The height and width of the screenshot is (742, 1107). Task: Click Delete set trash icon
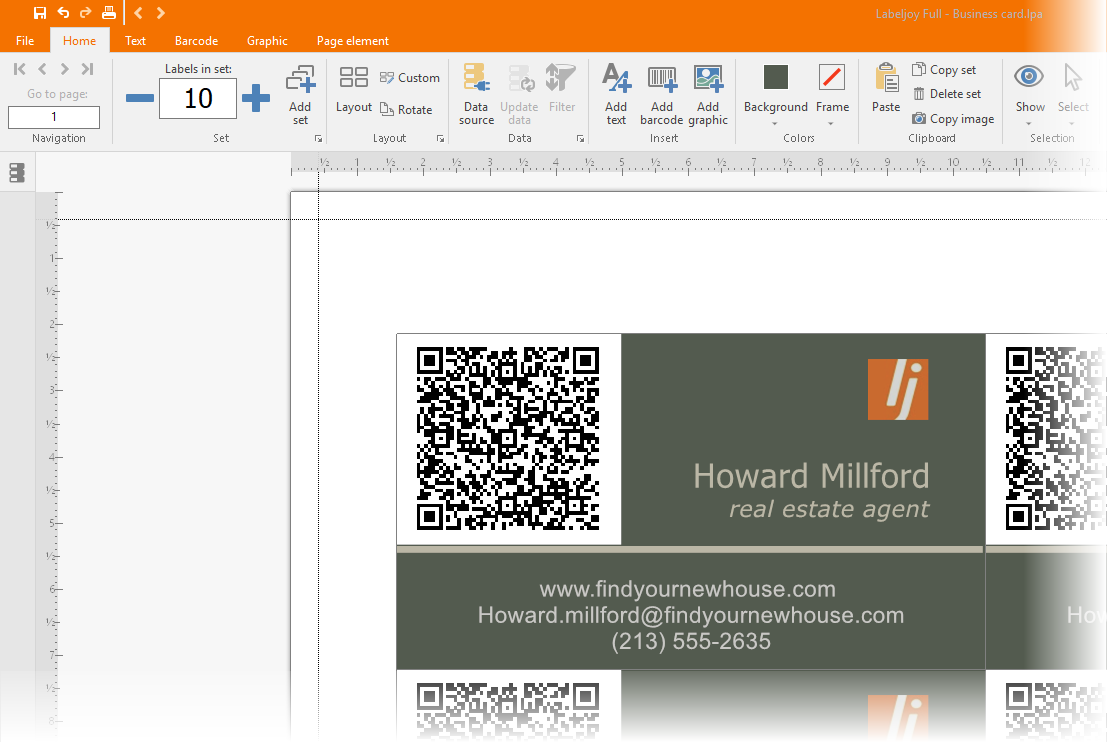(919, 94)
